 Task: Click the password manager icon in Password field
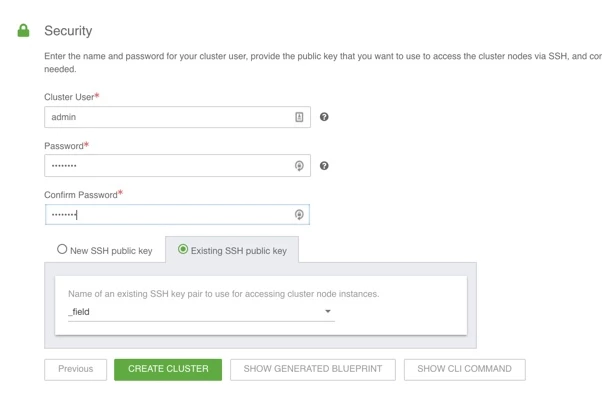[x=299, y=166]
